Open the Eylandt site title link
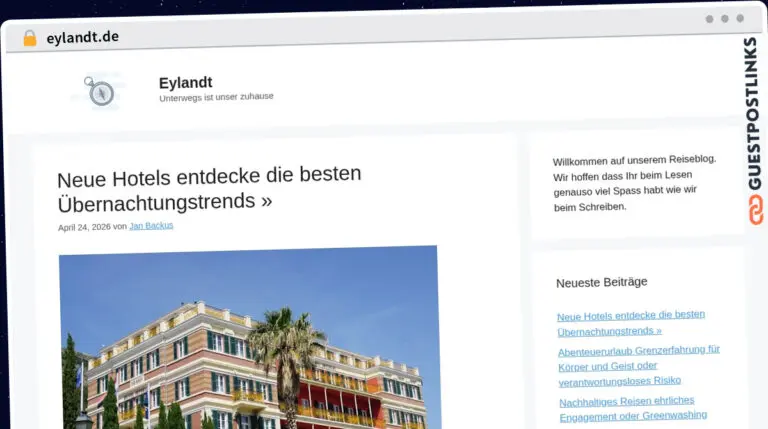 pos(186,83)
